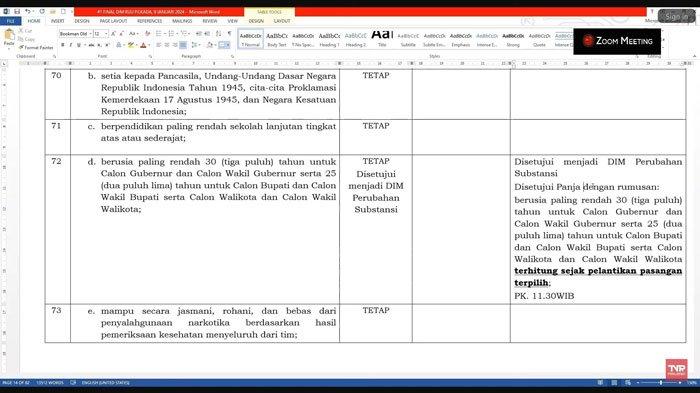Align text right
Viewport: 700px width, 393px height.
pos(175,45)
